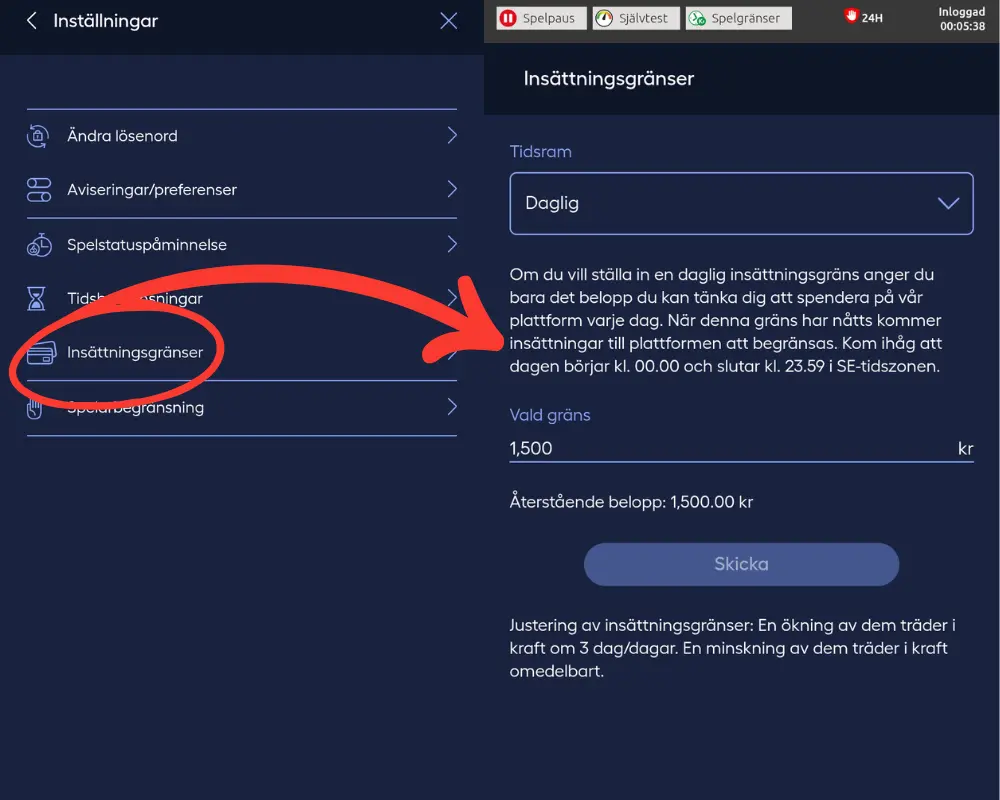Open the Tidsram dropdown showing Daglig
The image size is (1000, 800).
(742, 203)
